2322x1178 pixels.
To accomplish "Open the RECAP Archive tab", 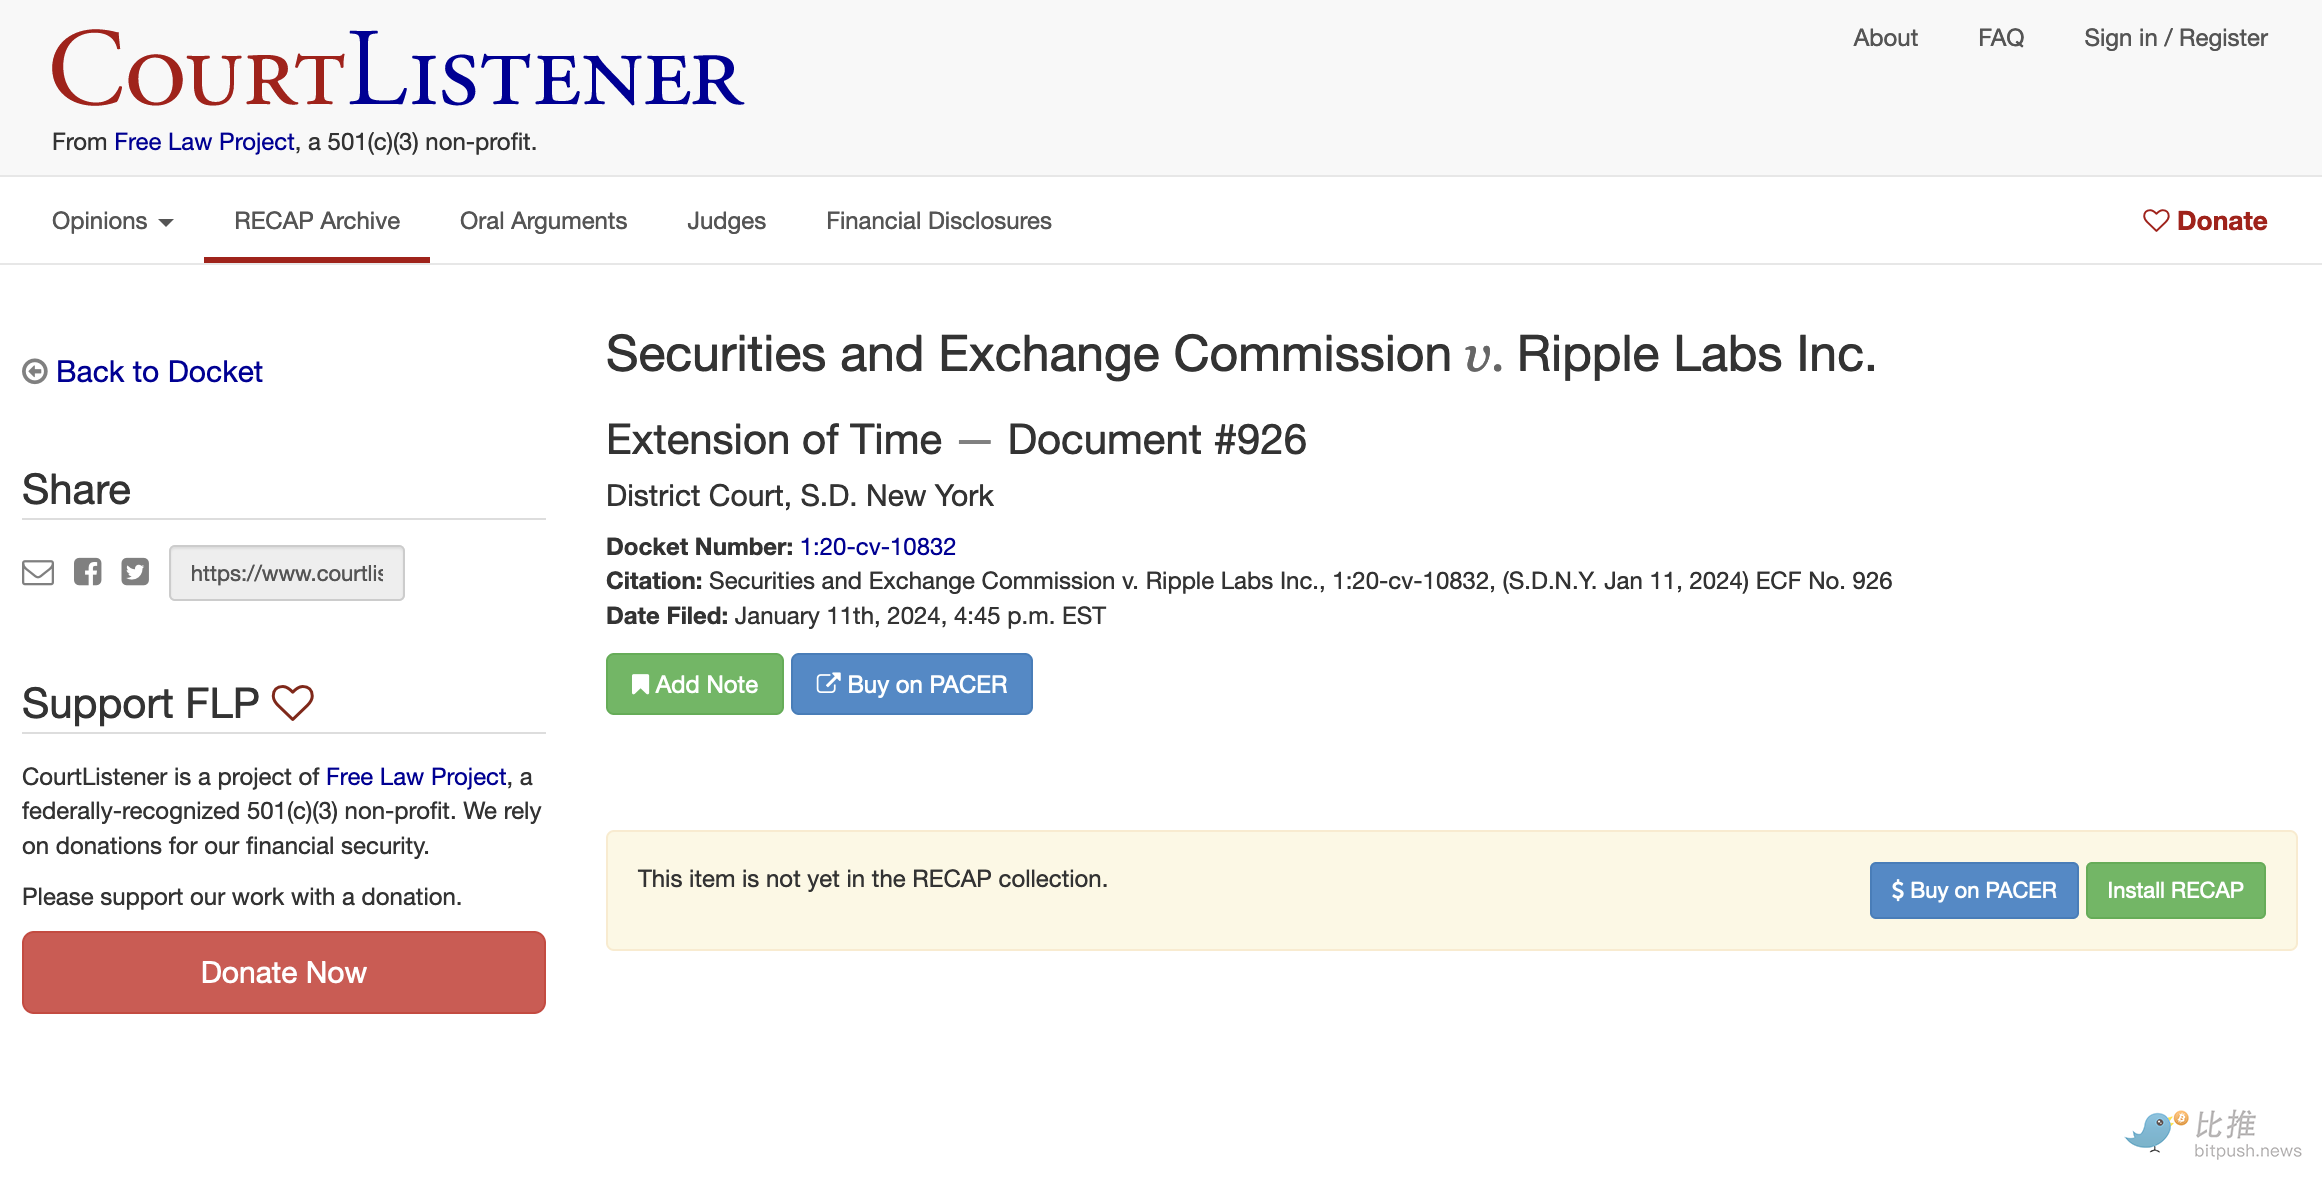I will point(317,221).
